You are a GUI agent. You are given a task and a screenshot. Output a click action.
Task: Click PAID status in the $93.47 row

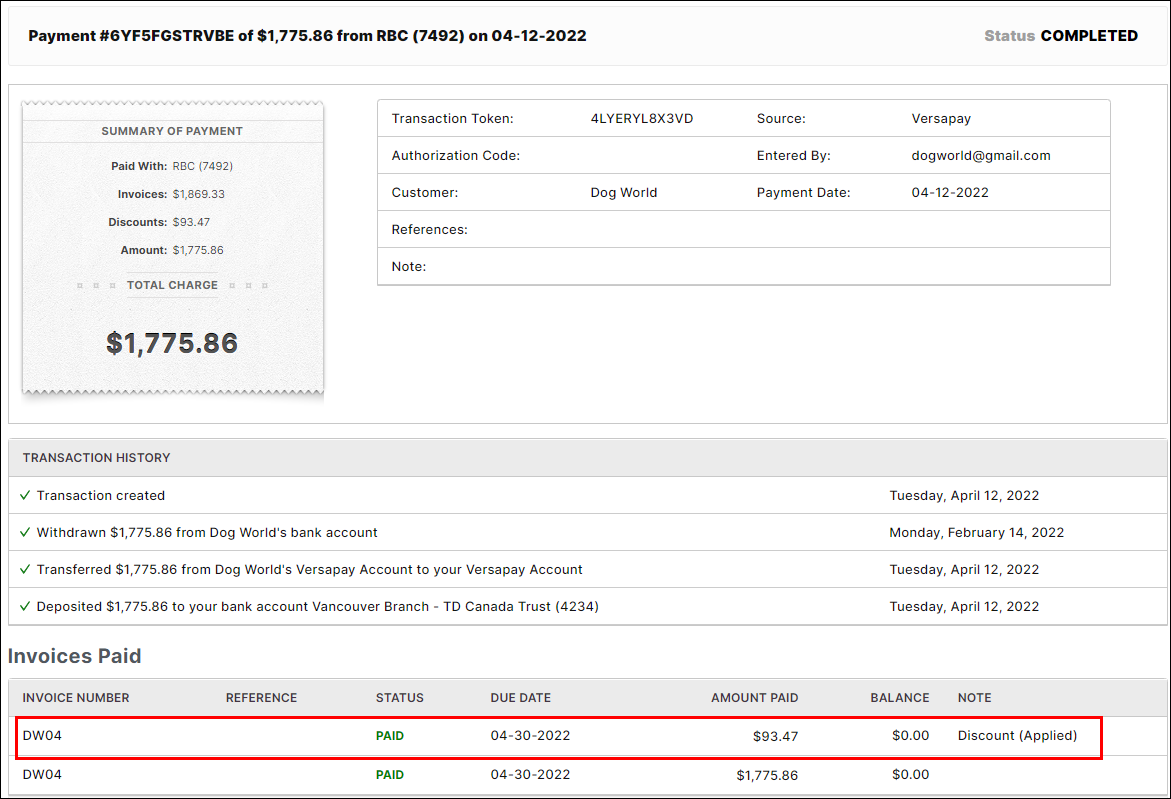[390, 736]
